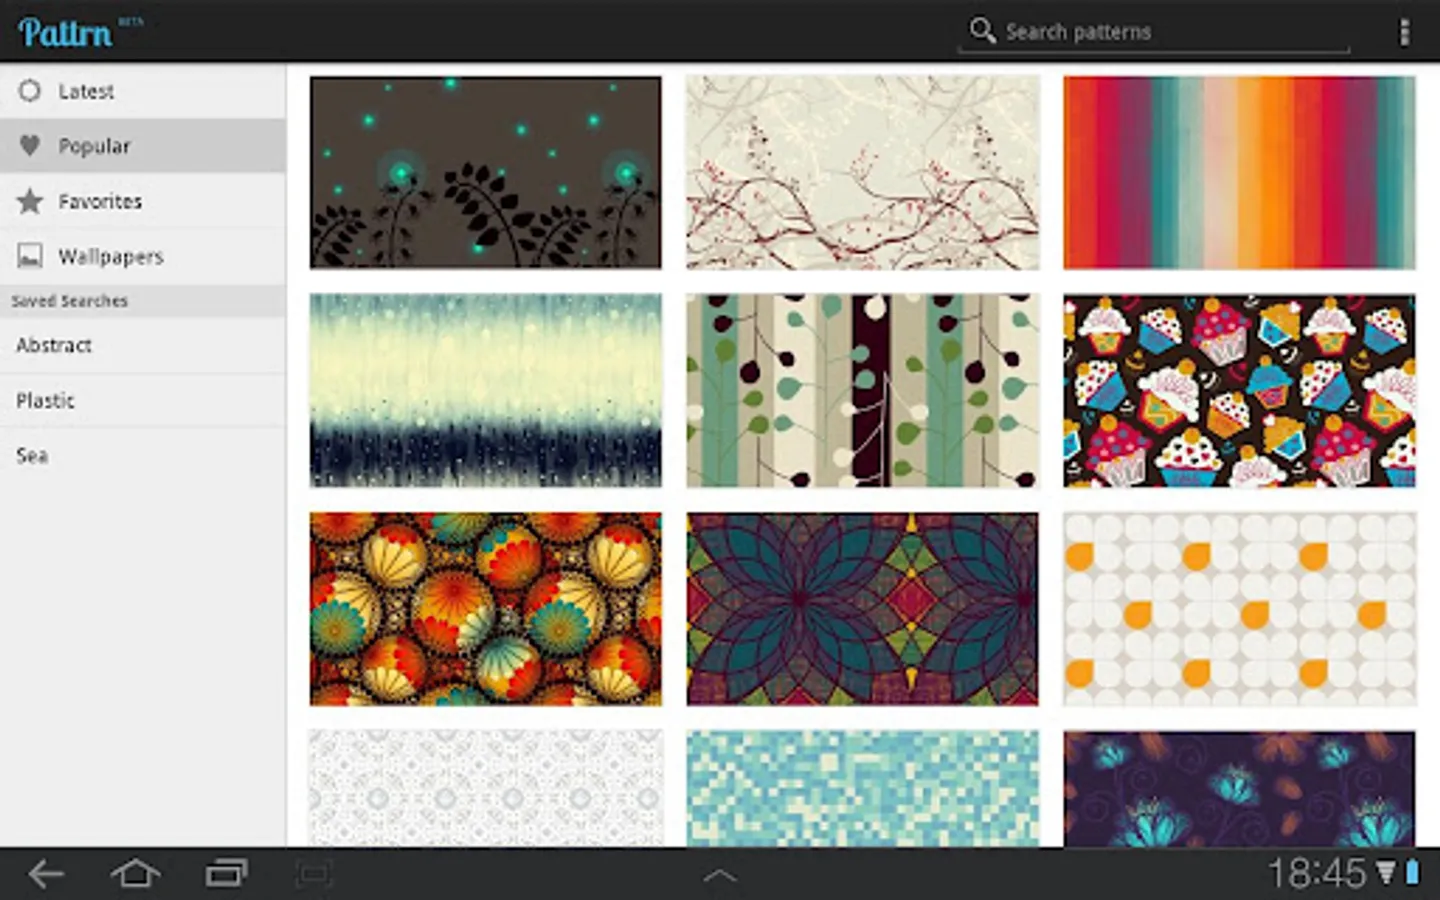Click the Wi-Fi signal status icon
This screenshot has height=900, width=1440.
[1386, 873]
